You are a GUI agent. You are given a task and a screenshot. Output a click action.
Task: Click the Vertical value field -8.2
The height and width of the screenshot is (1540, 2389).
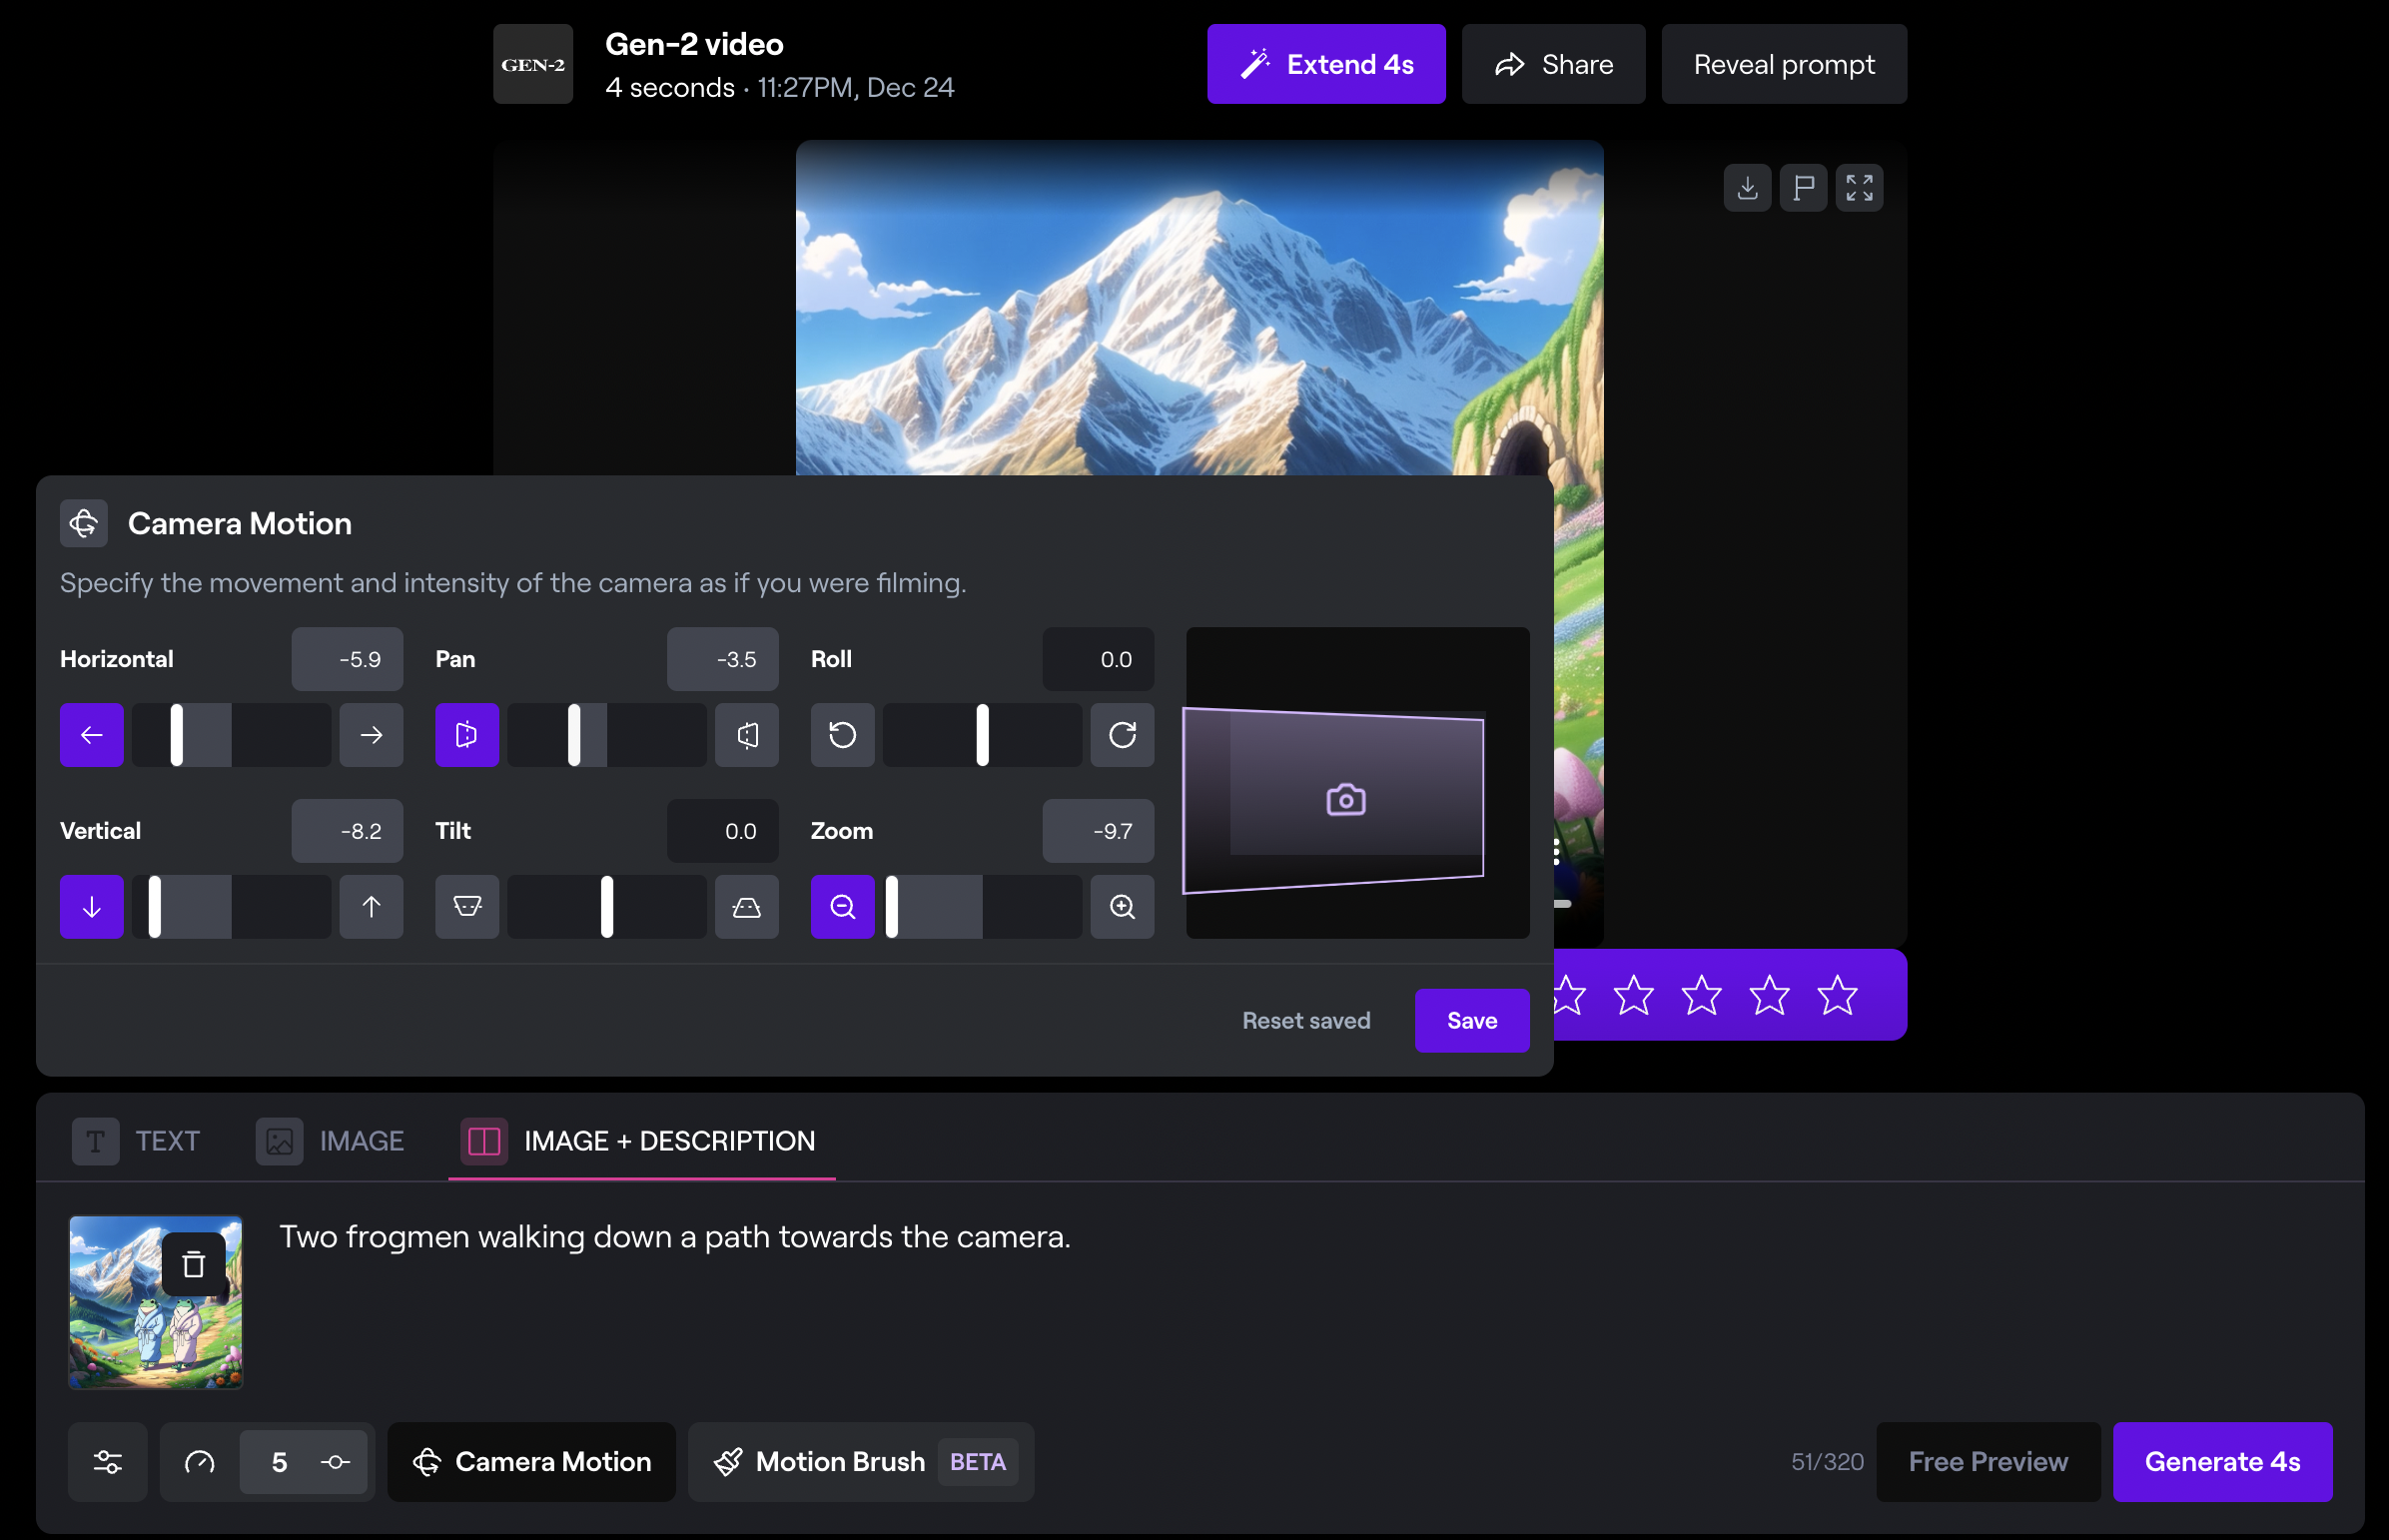pyautogui.click(x=347, y=831)
